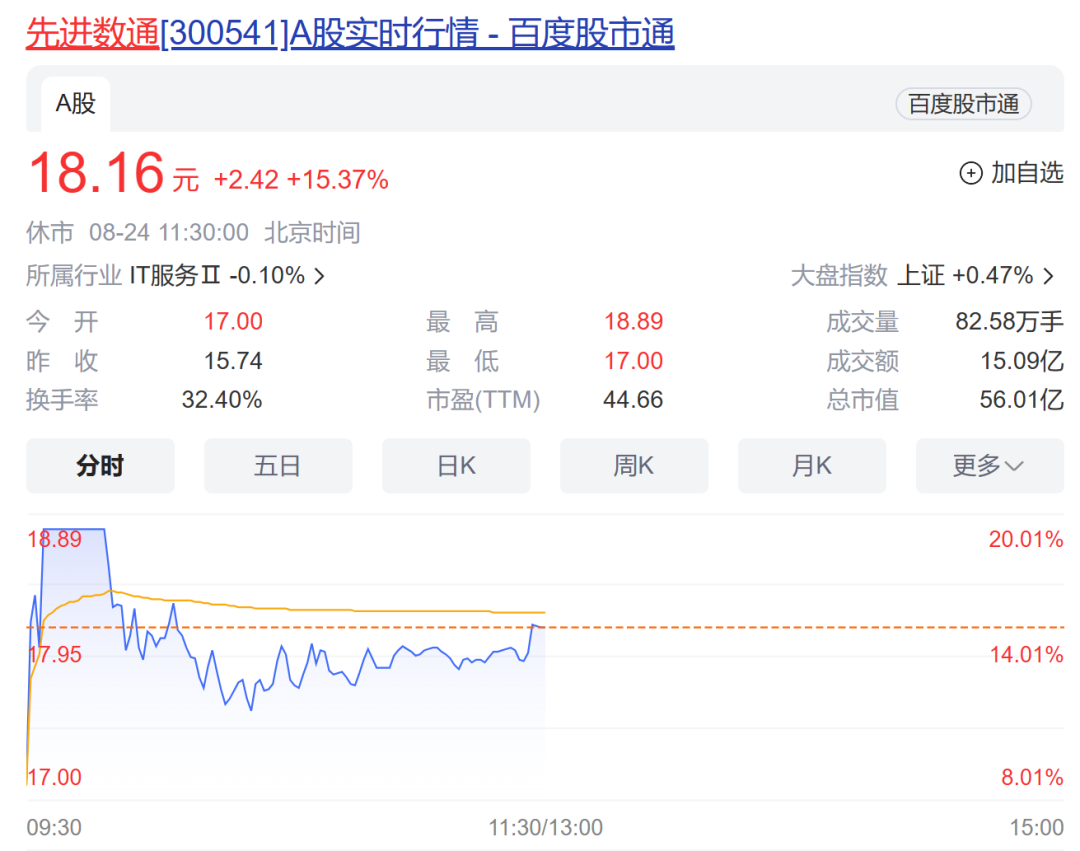Viewport: 1080px width, 851px height.
Task: Click the +15.37% change value
Action: coord(338,180)
